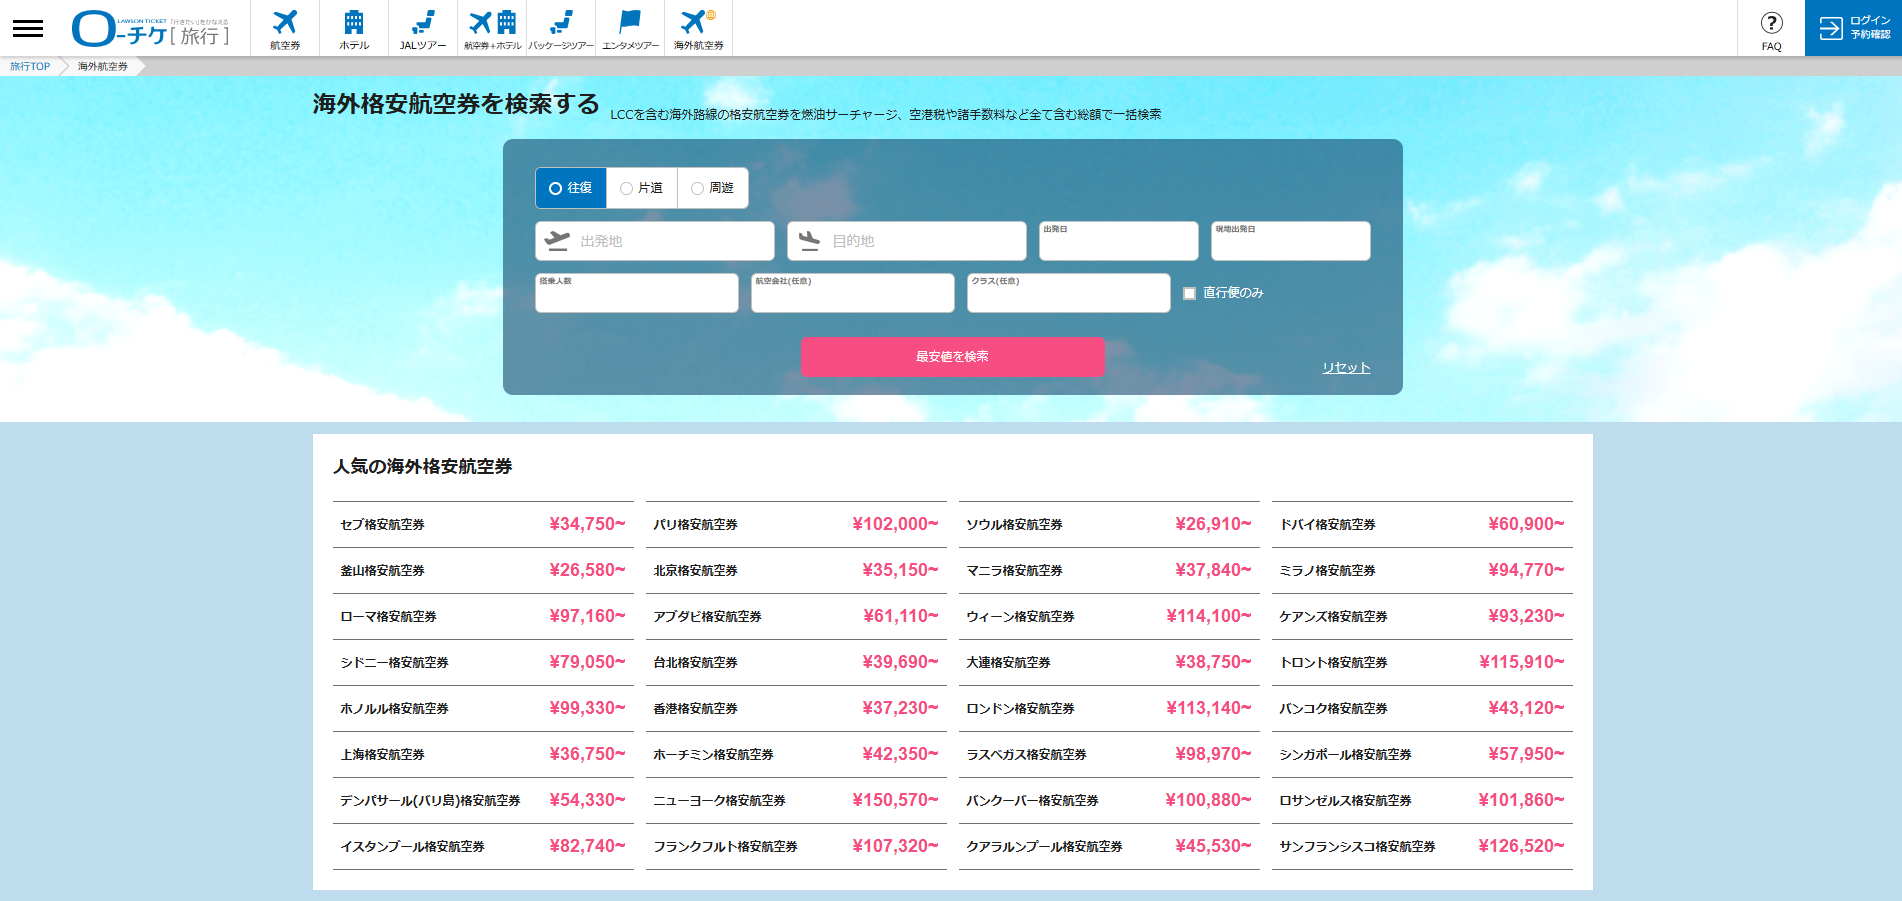The image size is (1902, 901).
Task: Open ミラノ格安航空券 listing
Action: click(1422, 570)
